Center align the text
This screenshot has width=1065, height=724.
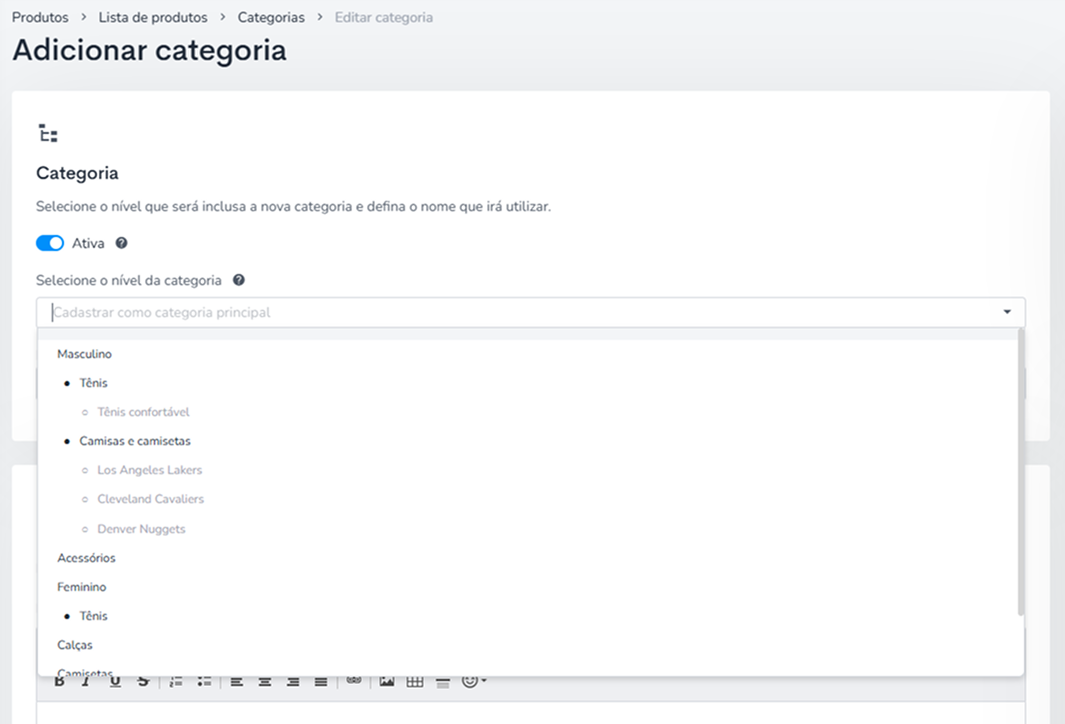click(x=265, y=682)
